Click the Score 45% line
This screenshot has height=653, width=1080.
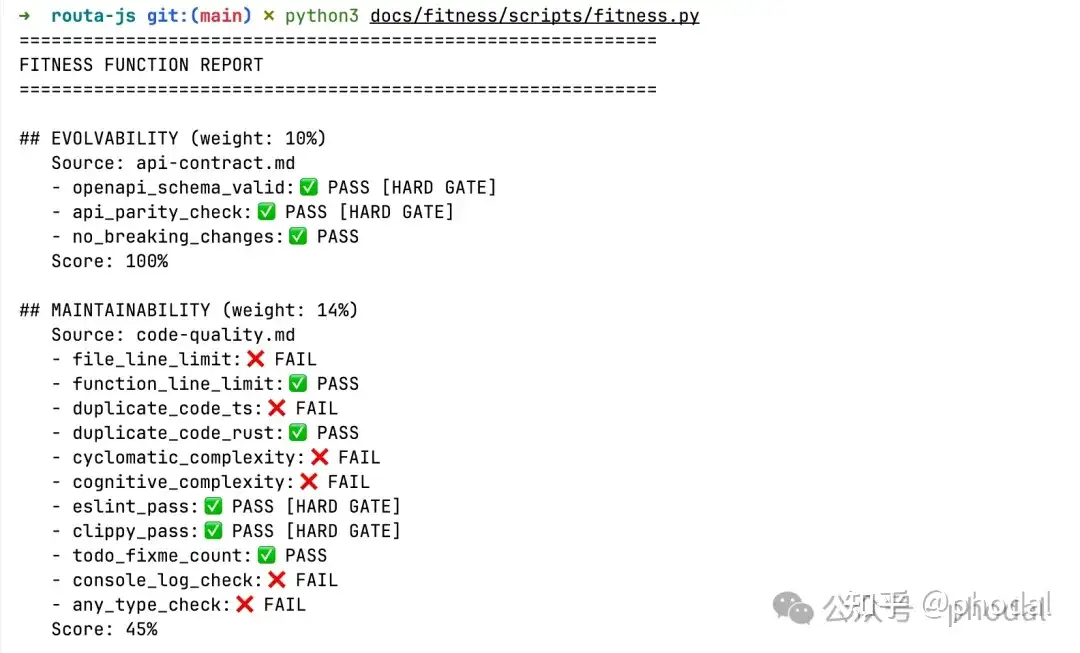104,629
